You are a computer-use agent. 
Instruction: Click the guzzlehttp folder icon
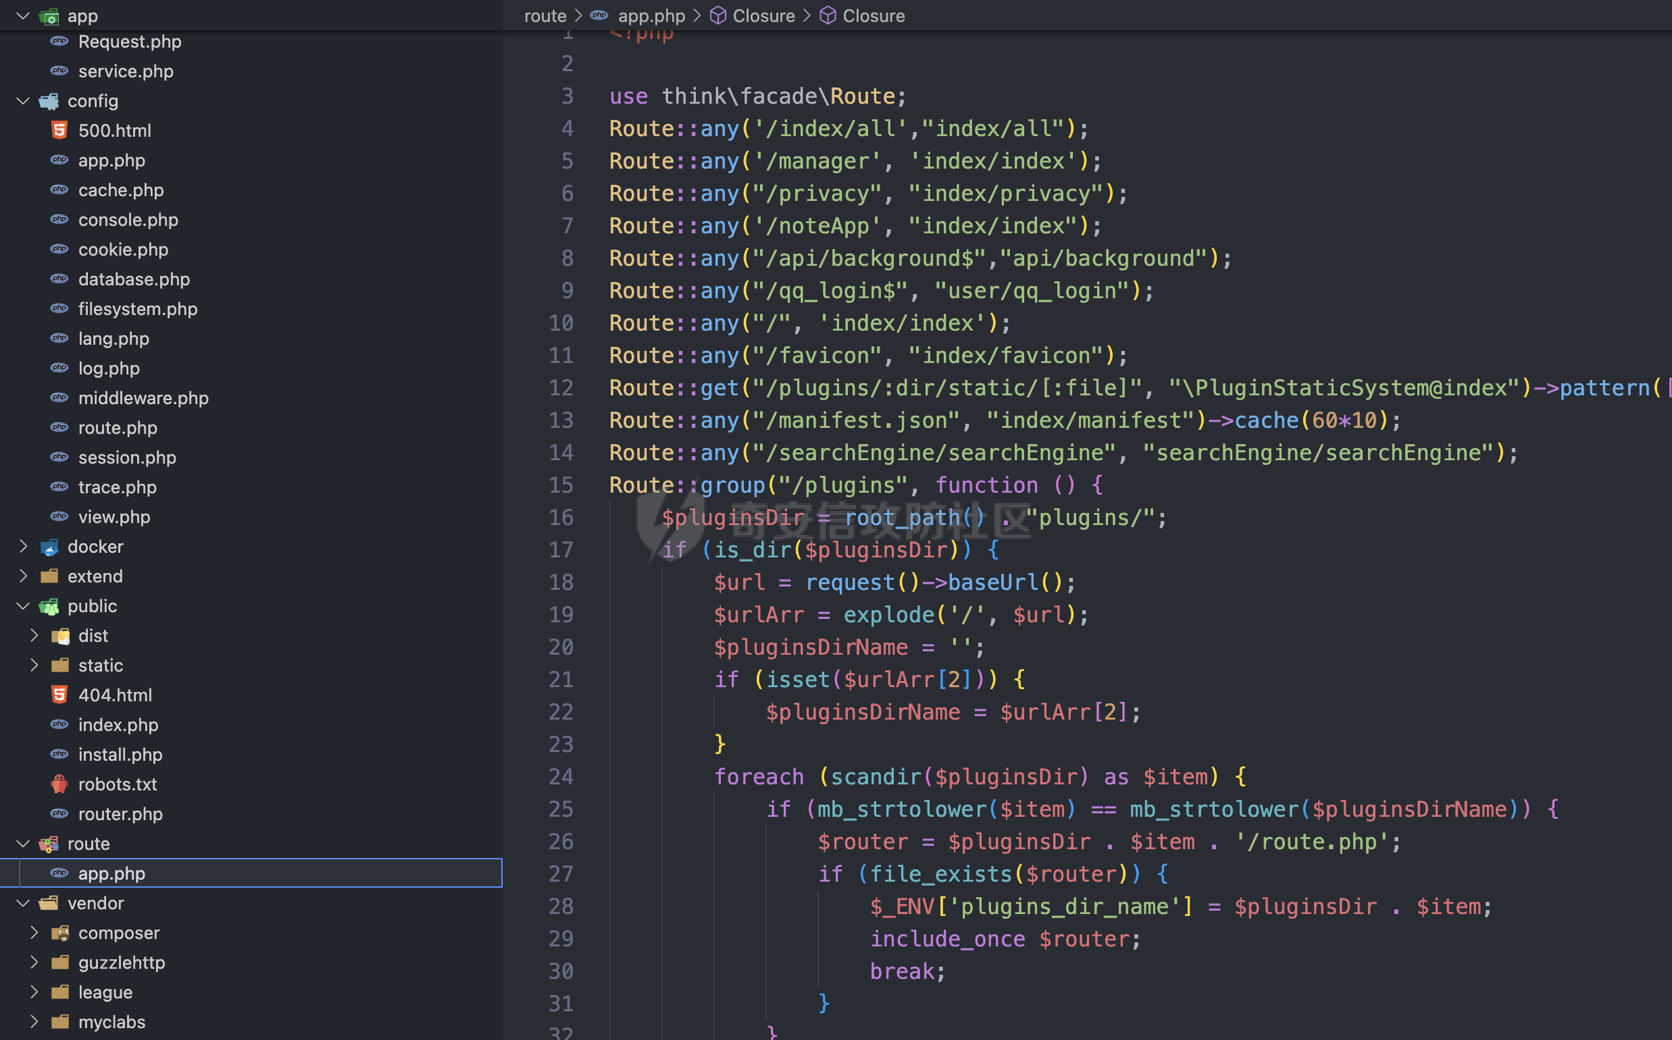(x=60, y=963)
